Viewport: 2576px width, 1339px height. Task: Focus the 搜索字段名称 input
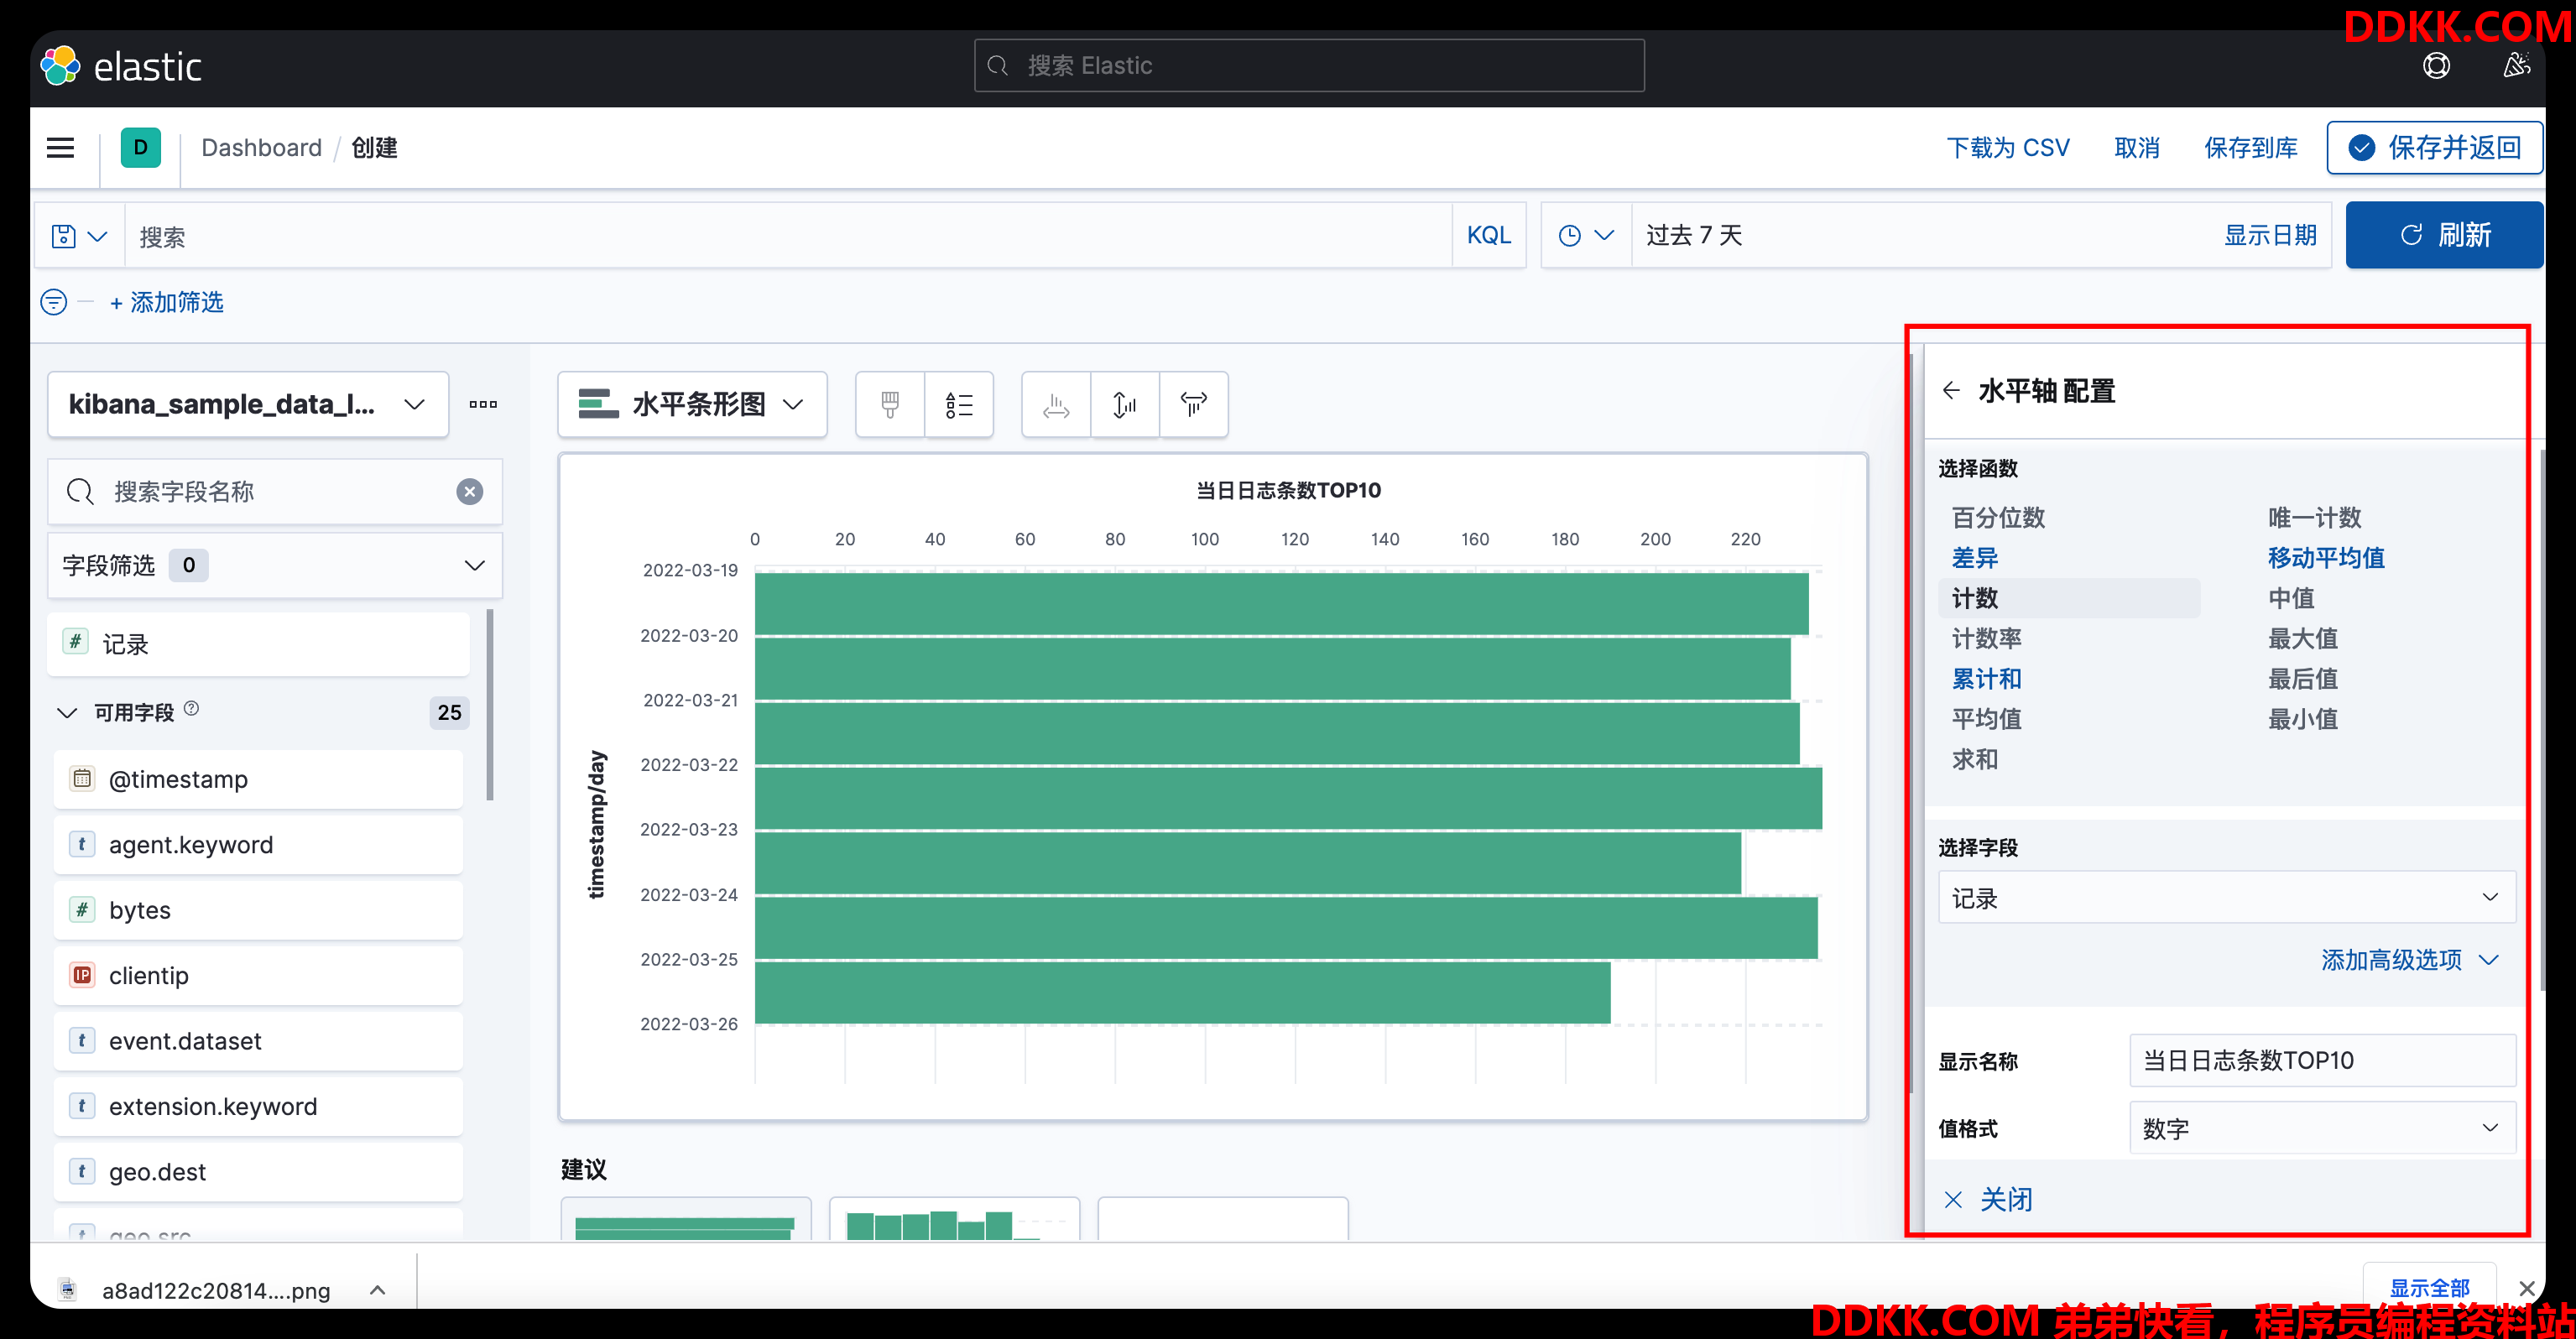tap(274, 492)
